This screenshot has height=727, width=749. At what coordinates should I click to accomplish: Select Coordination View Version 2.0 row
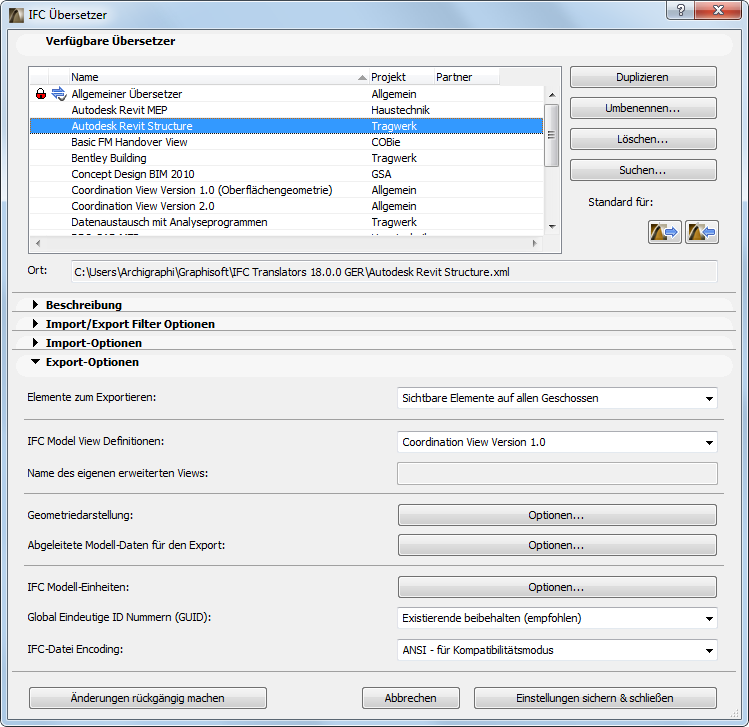pos(287,206)
